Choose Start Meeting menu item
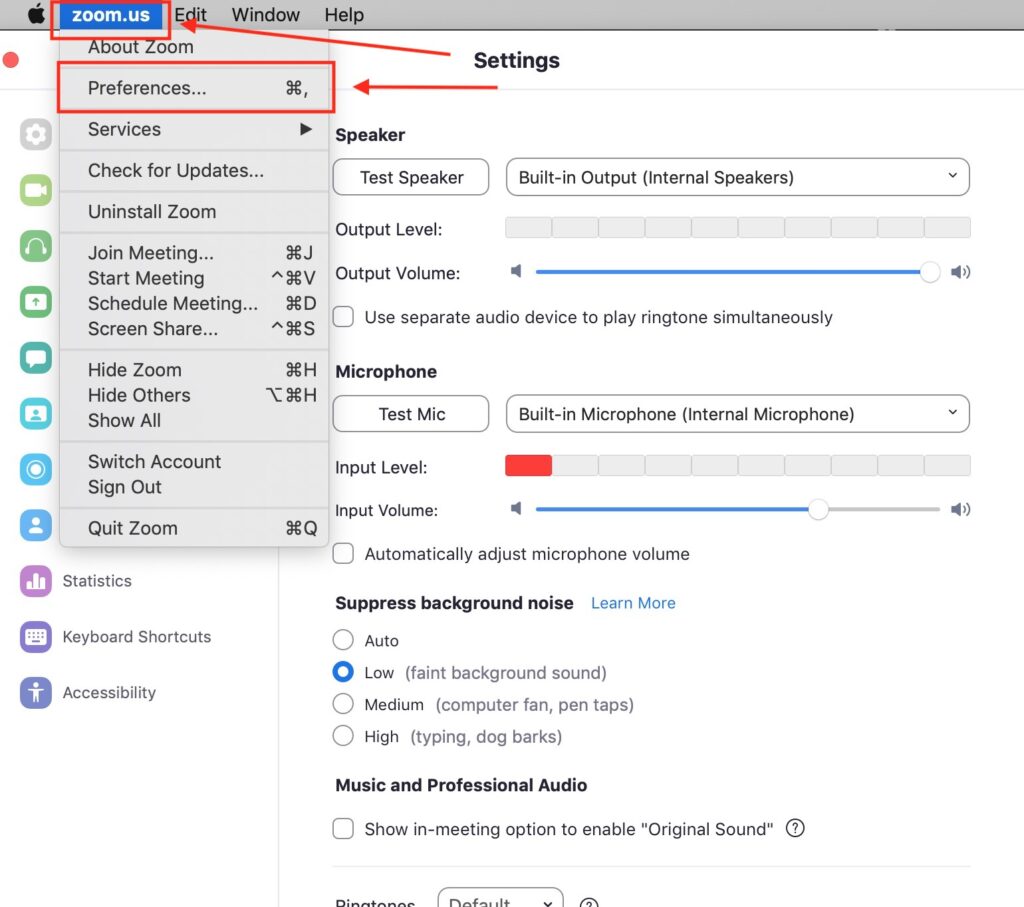 coord(195,278)
